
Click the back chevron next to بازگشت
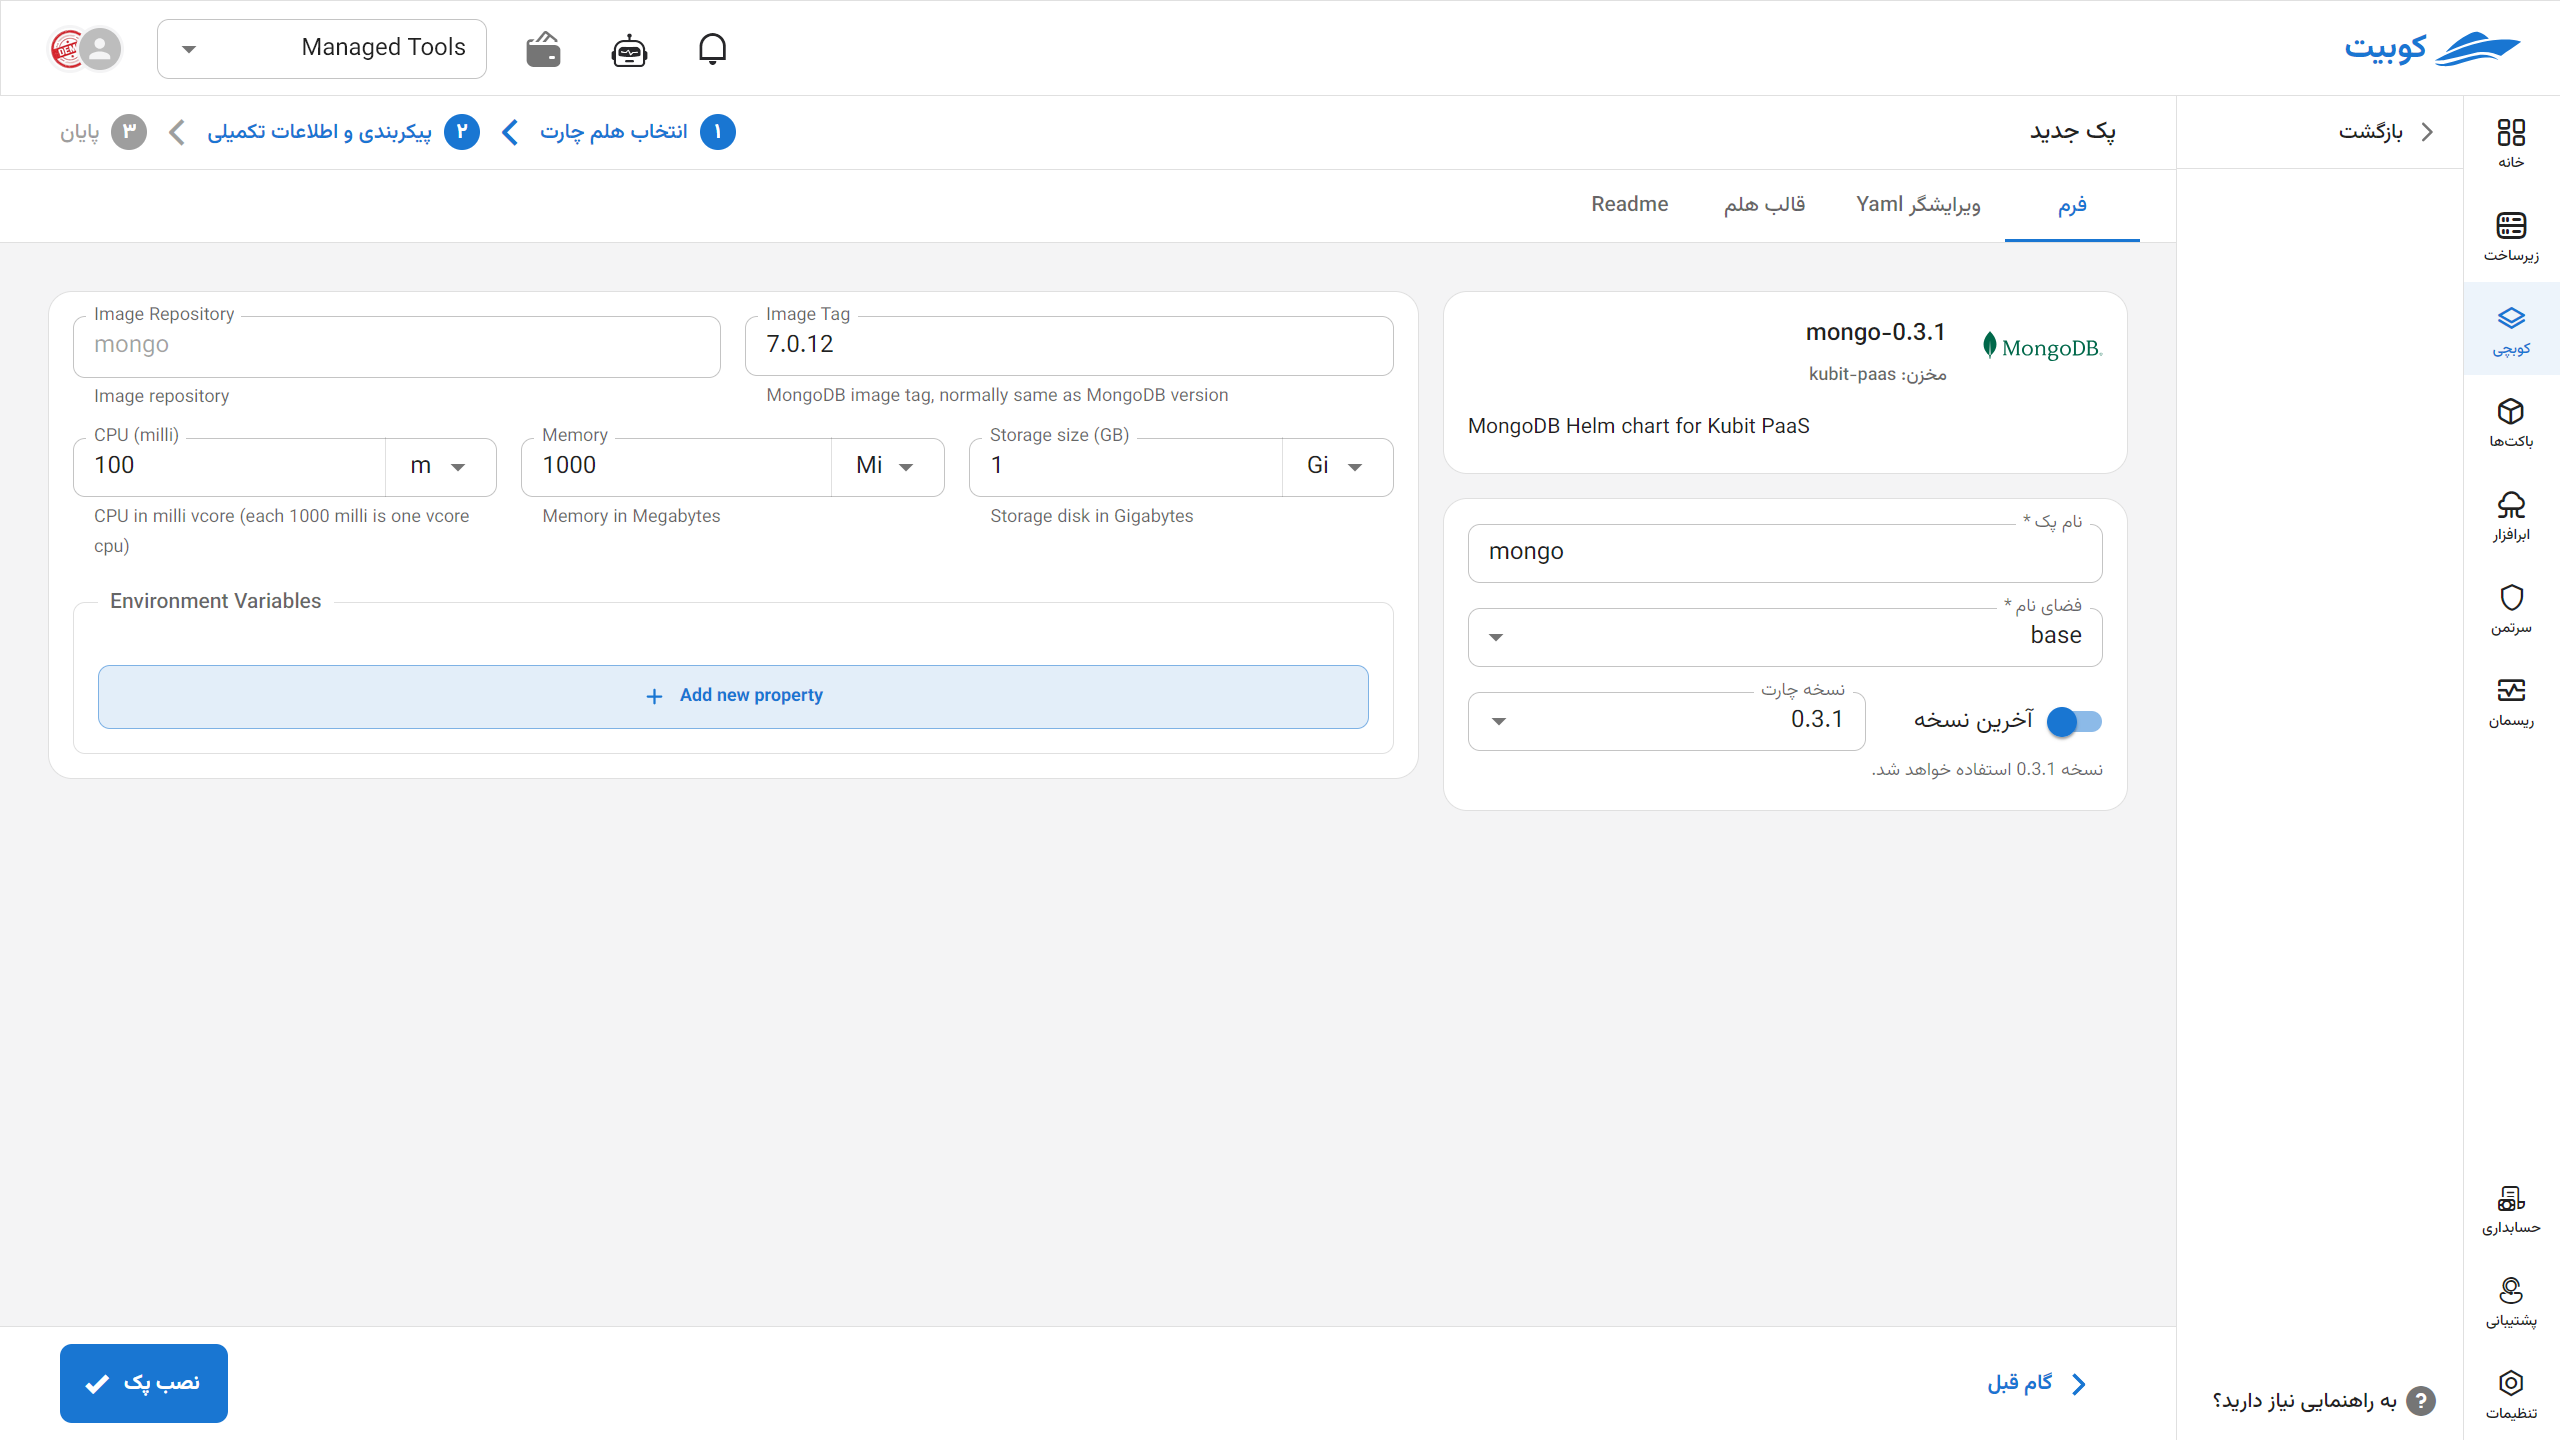(x=2427, y=132)
